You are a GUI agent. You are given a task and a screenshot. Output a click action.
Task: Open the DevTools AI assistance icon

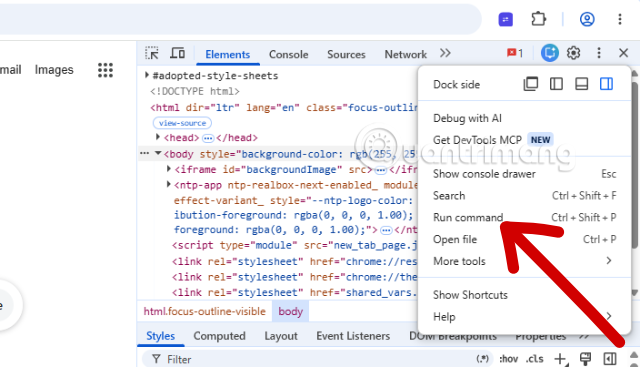[x=549, y=53]
